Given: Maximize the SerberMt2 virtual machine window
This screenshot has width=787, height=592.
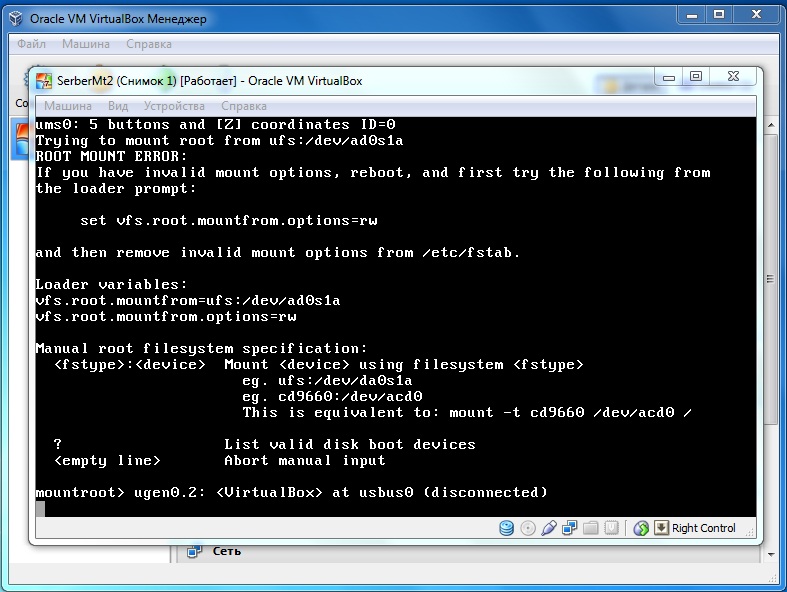Looking at the screenshot, I should click(x=696, y=78).
